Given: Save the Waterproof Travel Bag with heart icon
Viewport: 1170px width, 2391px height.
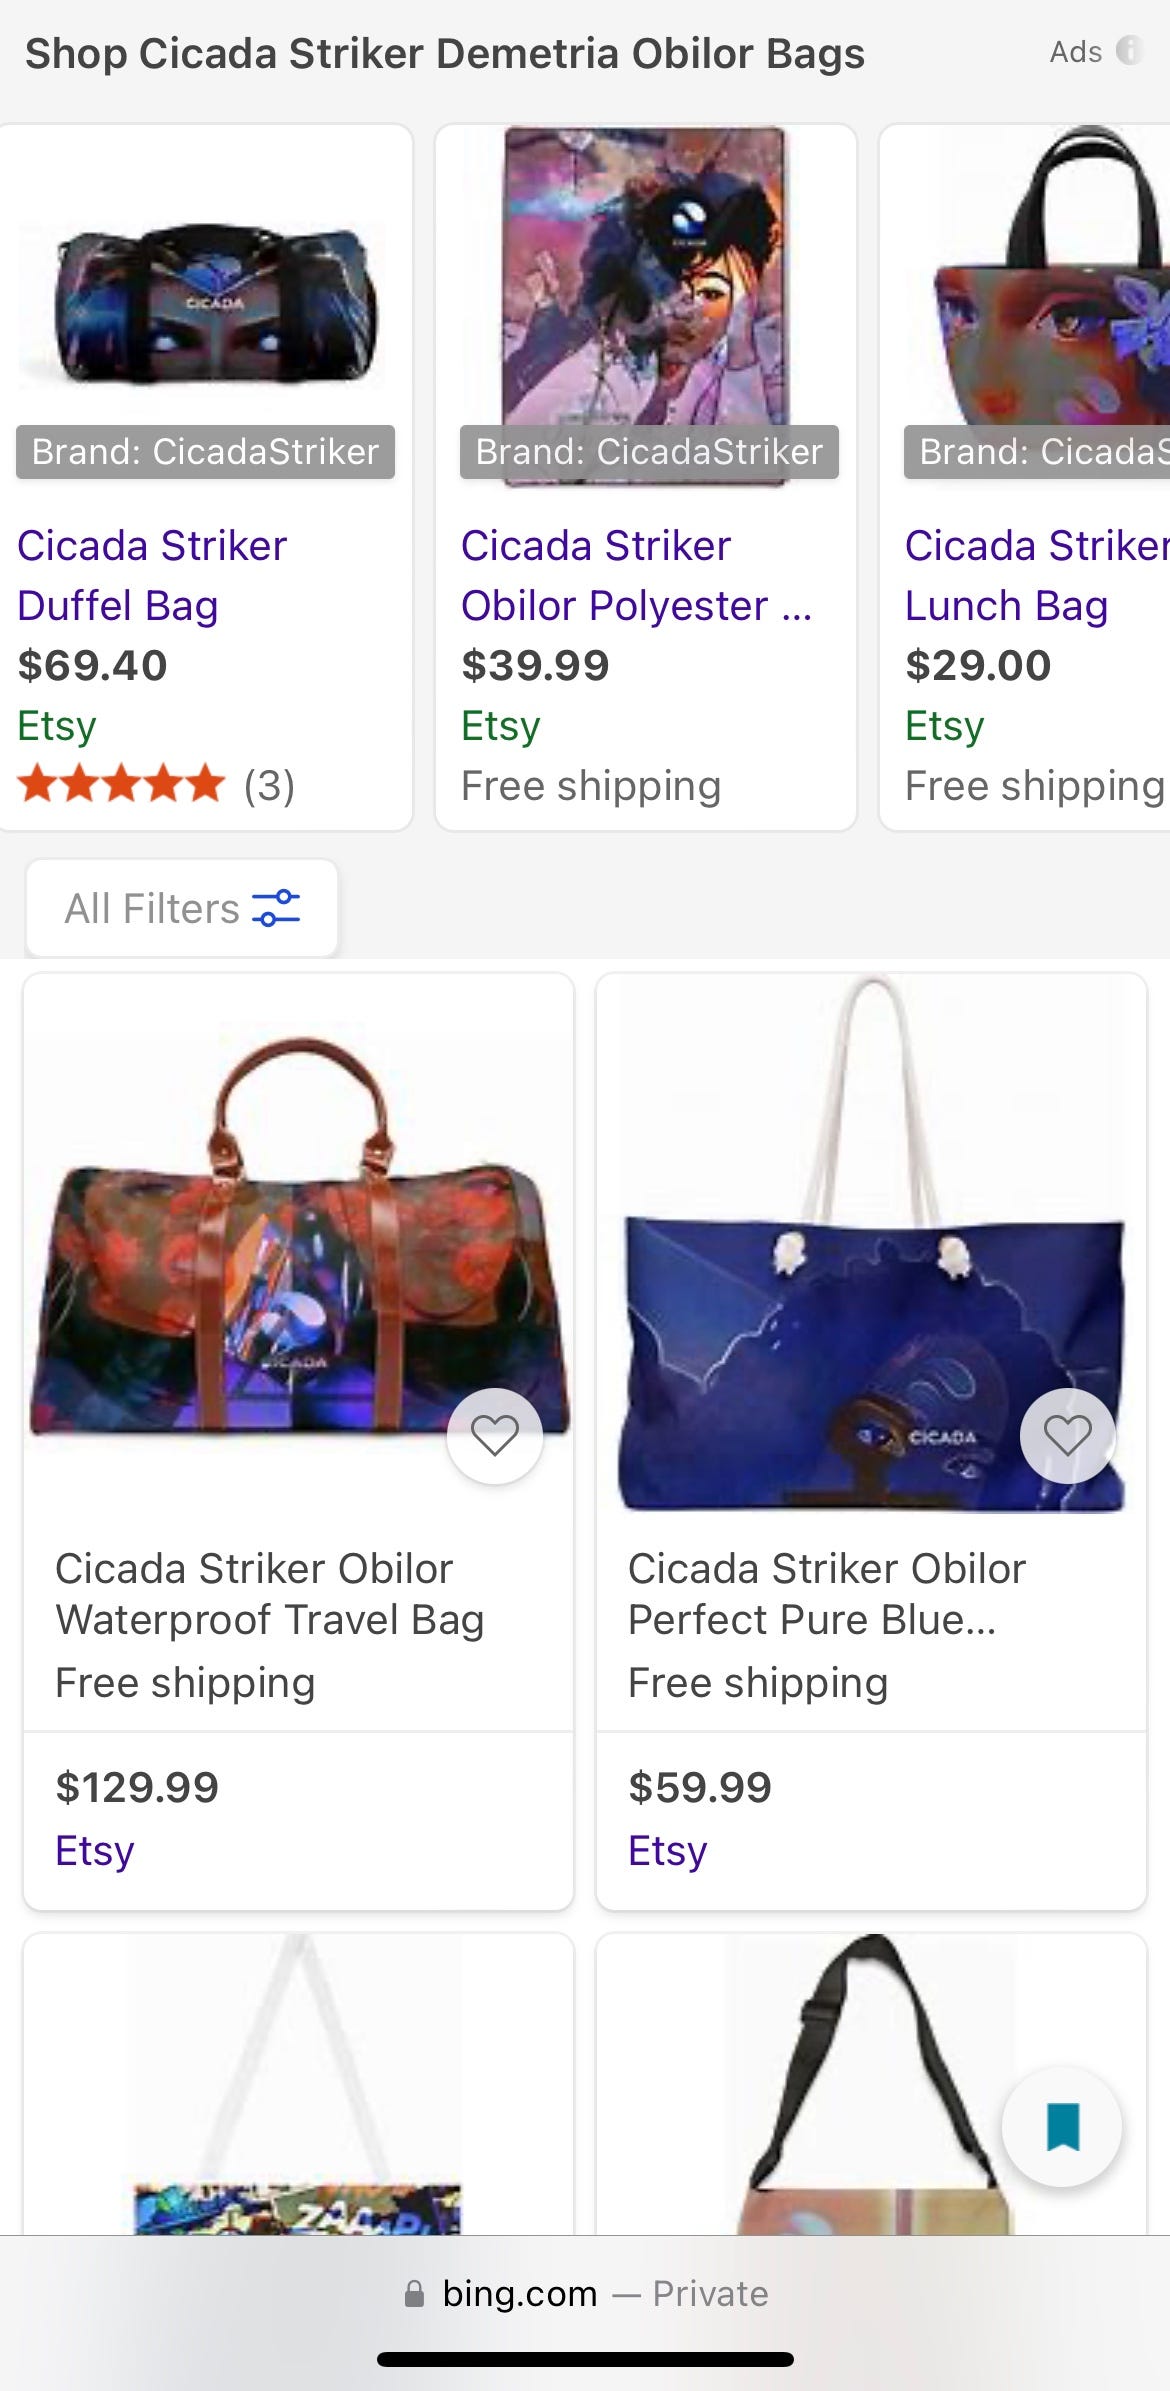Looking at the screenshot, I should tap(495, 1436).
